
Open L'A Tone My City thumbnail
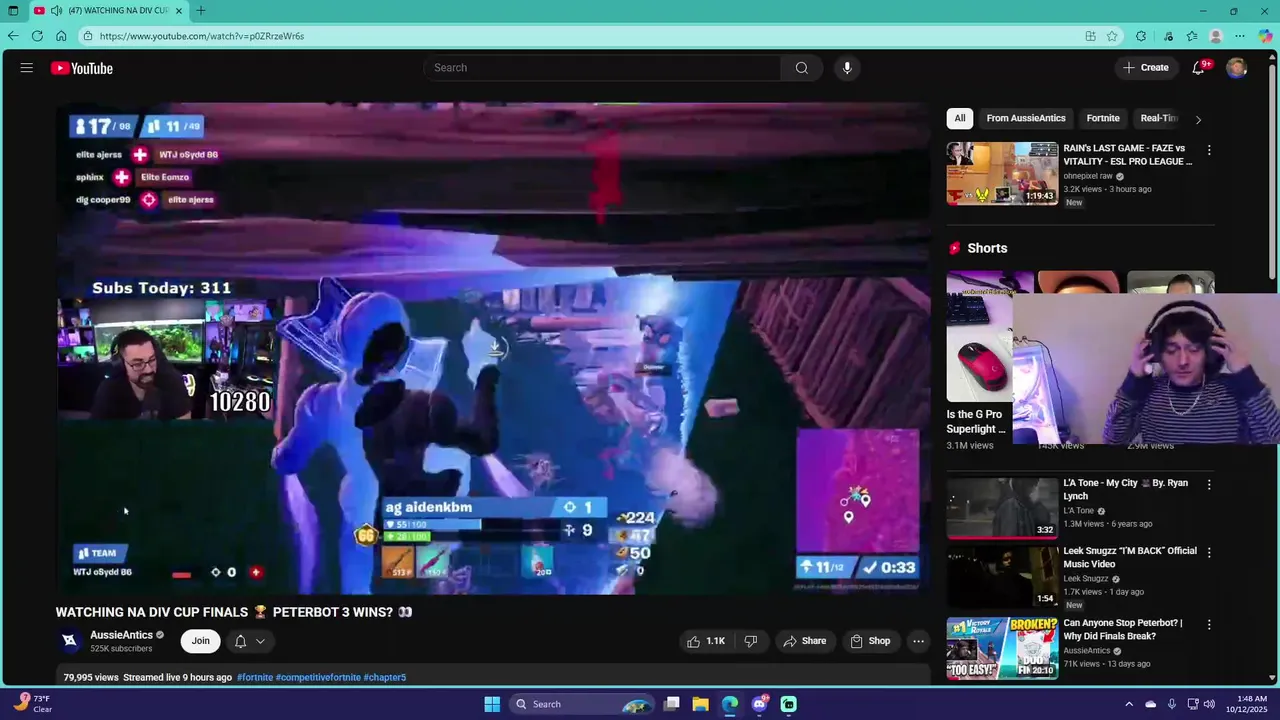click(1002, 508)
